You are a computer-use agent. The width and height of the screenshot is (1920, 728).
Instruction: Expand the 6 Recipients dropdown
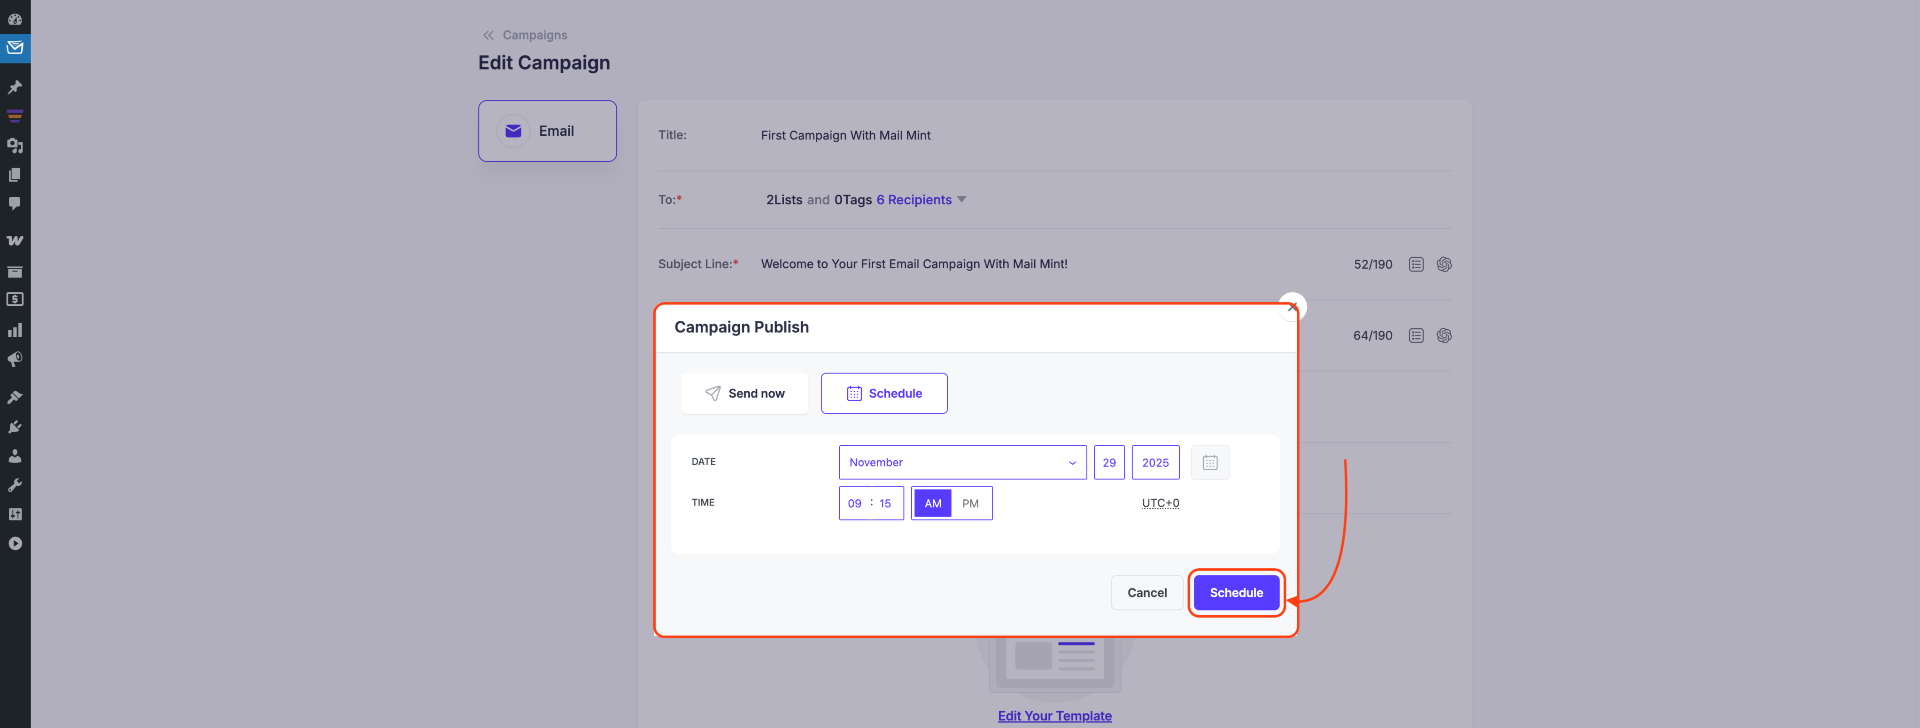click(921, 200)
